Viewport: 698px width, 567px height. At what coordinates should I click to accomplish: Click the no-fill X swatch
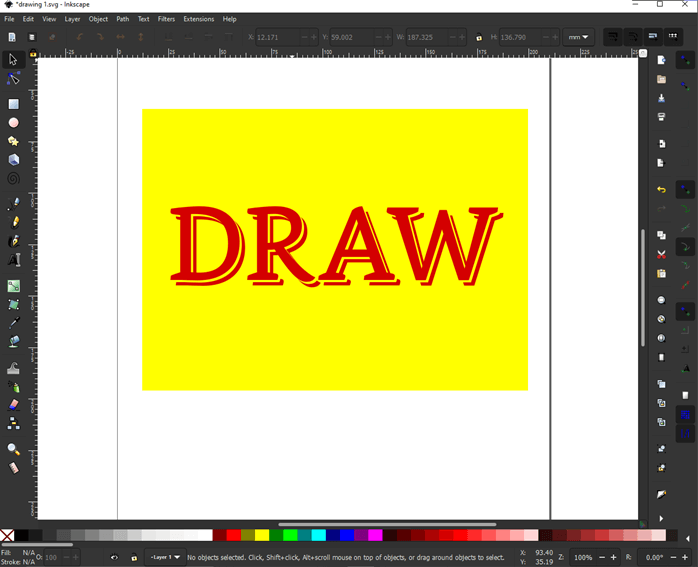7,535
